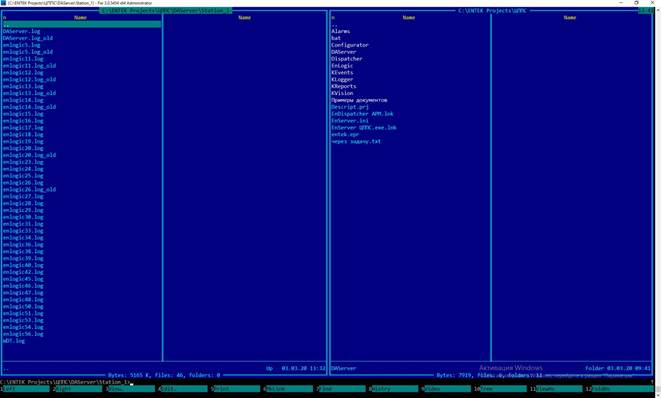661x398 pixels.
Task: Select the KVision folder
Action: click(x=342, y=93)
